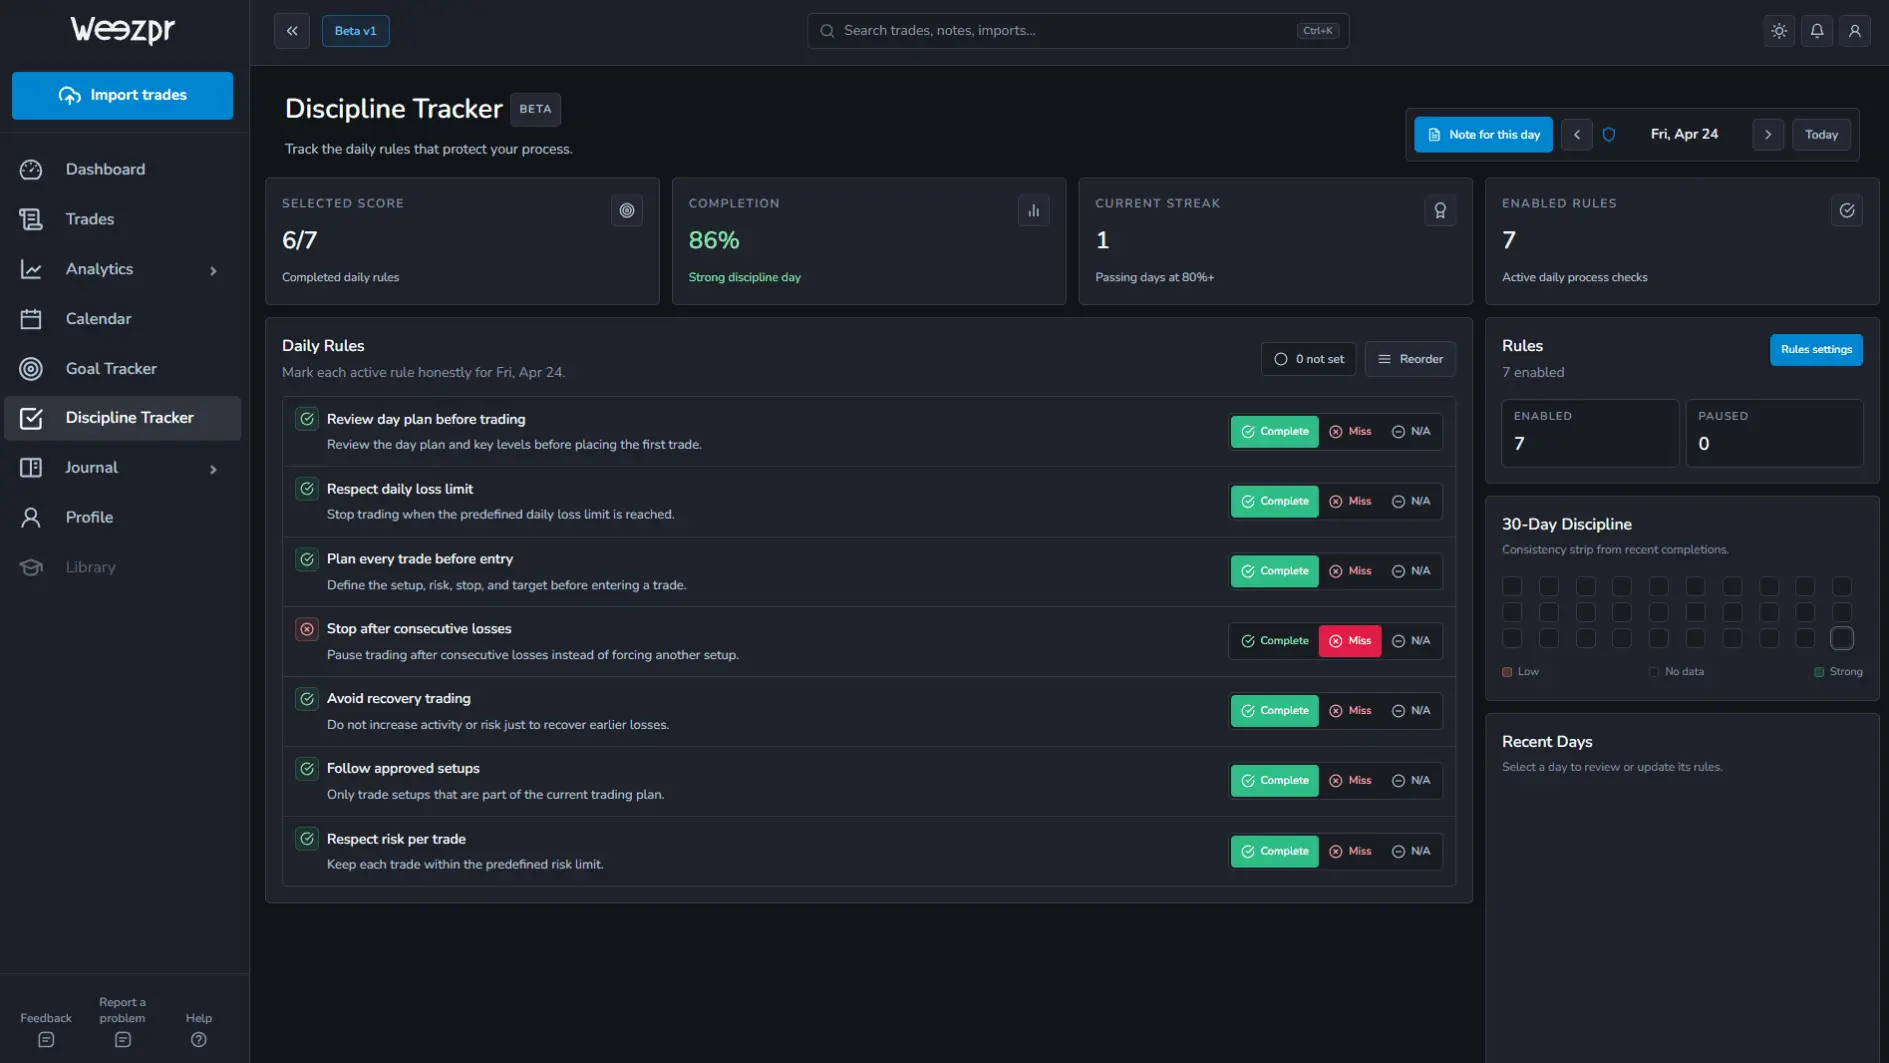Image resolution: width=1889 pixels, height=1063 pixels.
Task: Click the Paused 0 rules card
Action: 1774,433
